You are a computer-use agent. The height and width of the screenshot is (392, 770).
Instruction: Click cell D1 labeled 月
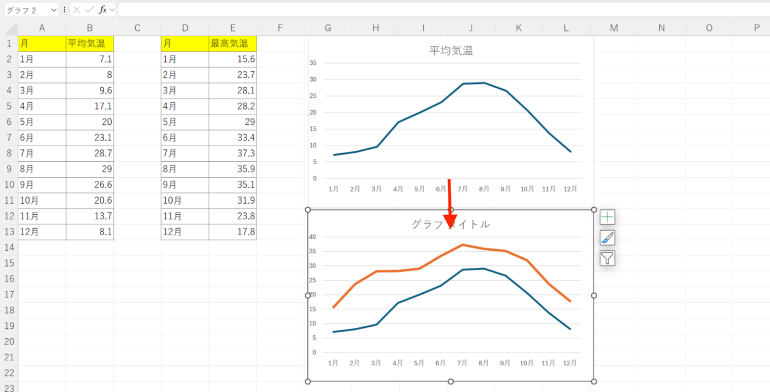(185, 44)
